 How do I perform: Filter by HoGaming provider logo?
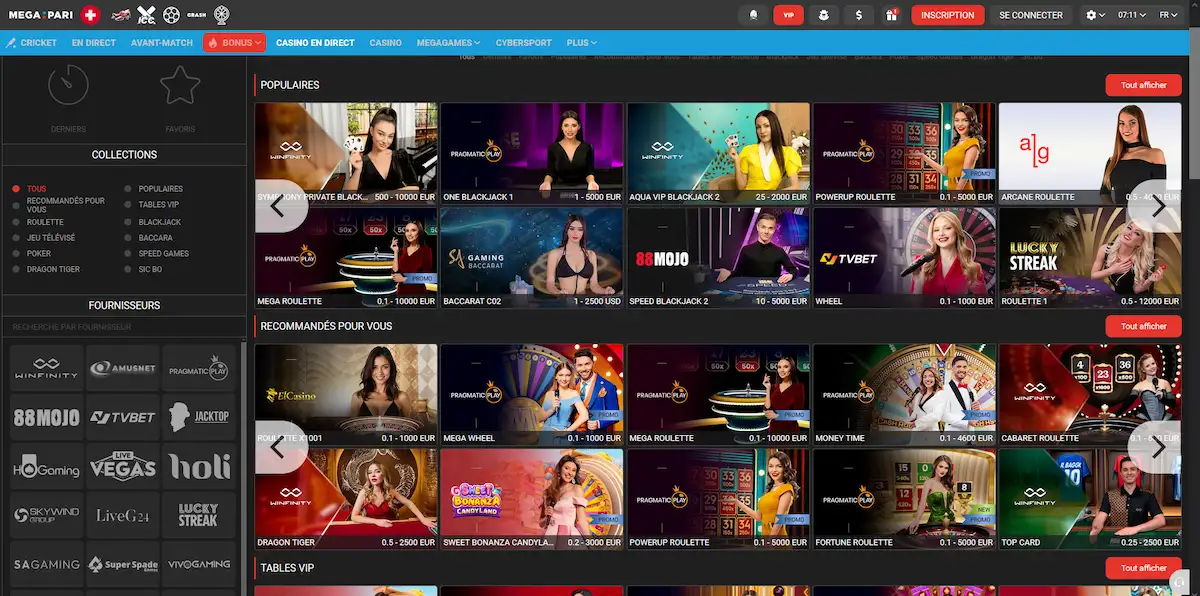[47, 466]
